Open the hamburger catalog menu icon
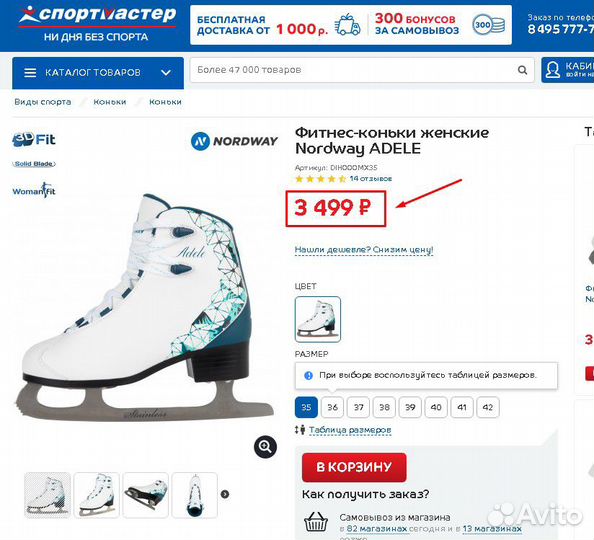Viewport: 594px width, 540px height. coord(30,73)
